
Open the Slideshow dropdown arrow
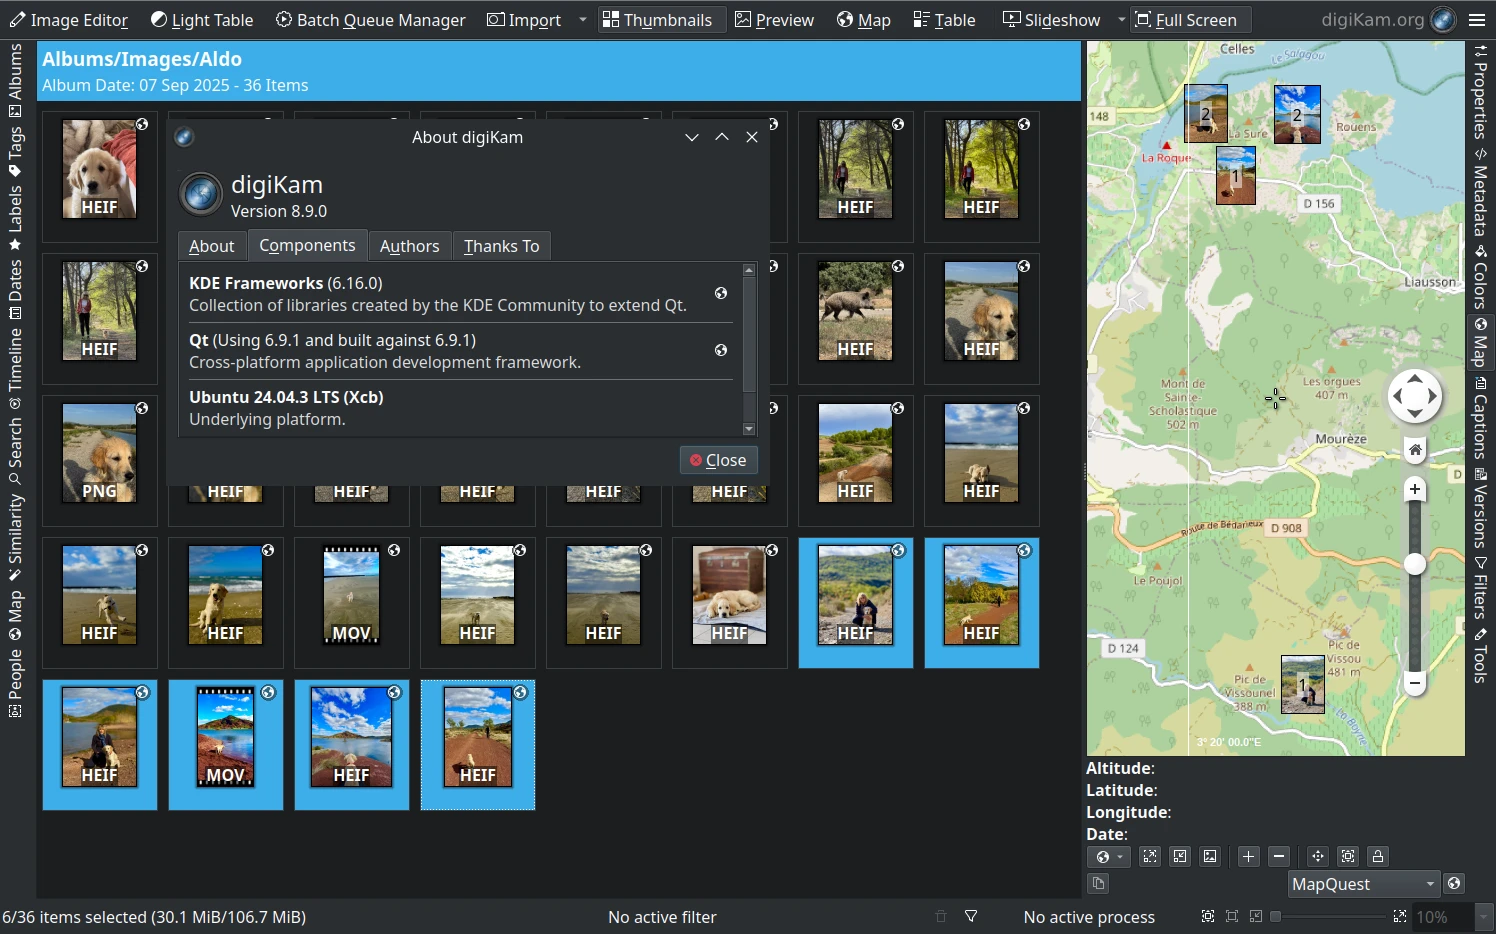tap(1120, 19)
